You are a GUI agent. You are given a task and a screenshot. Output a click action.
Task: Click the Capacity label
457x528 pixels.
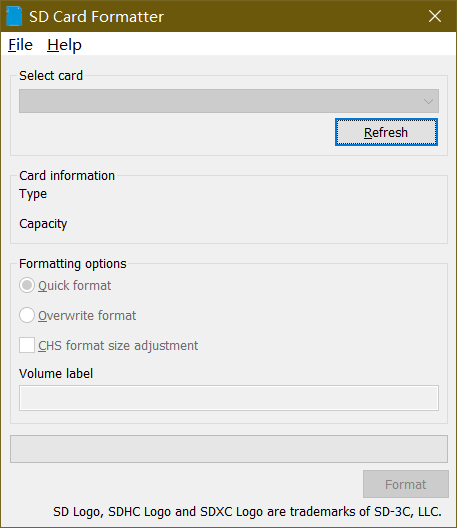coord(43,224)
